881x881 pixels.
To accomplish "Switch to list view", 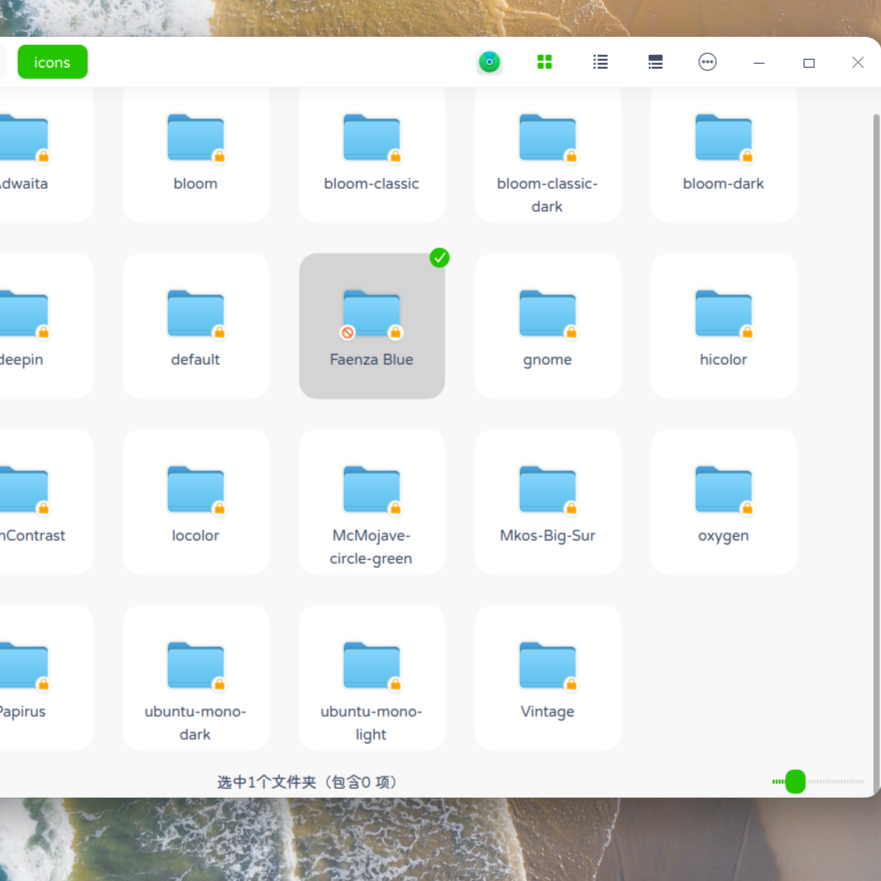I will [600, 62].
